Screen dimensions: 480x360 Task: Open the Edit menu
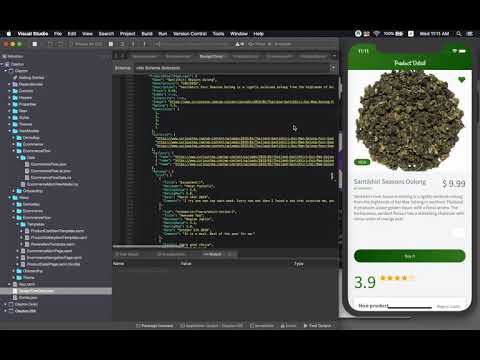point(72,34)
